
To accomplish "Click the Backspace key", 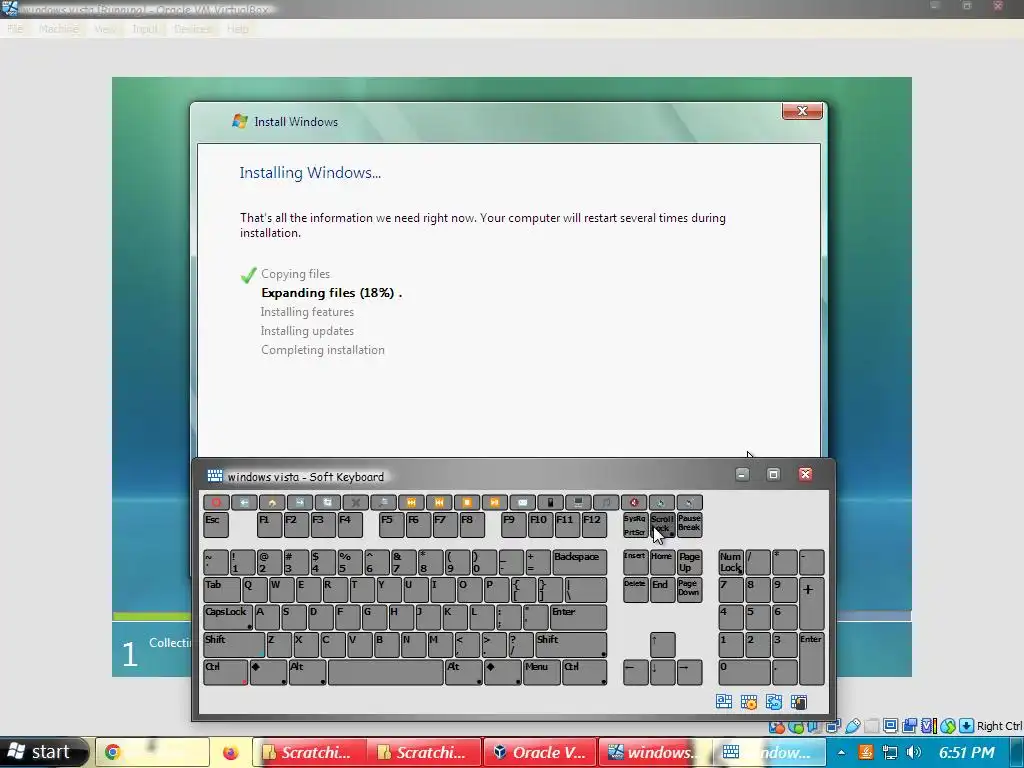I will 579,562.
